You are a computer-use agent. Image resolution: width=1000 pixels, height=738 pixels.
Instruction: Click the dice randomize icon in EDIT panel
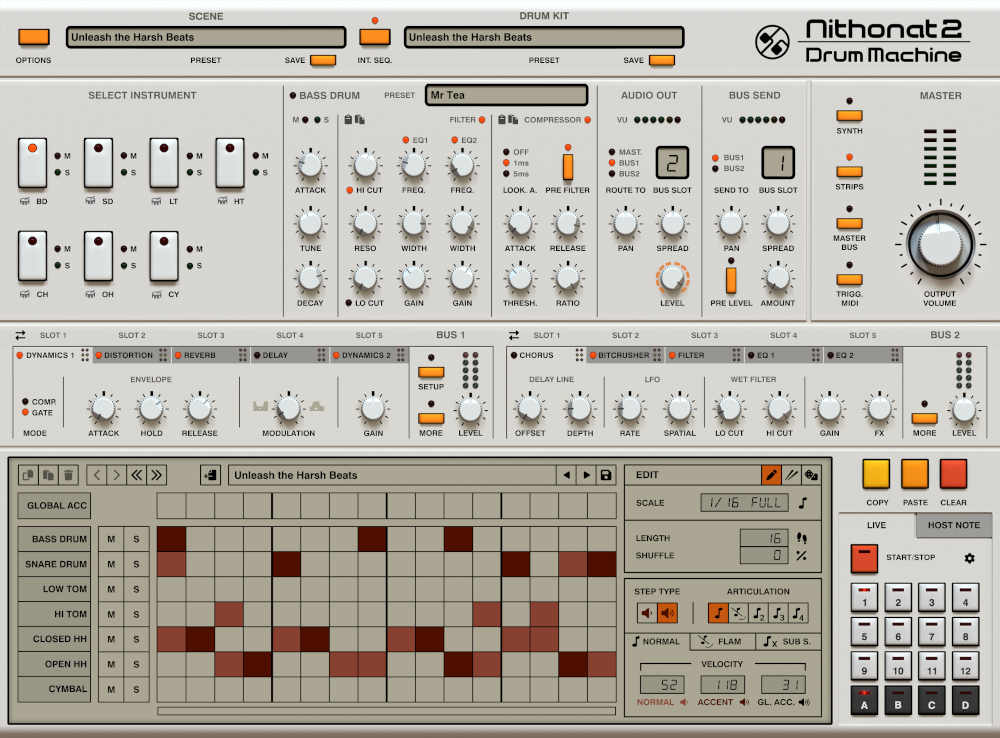coord(812,474)
